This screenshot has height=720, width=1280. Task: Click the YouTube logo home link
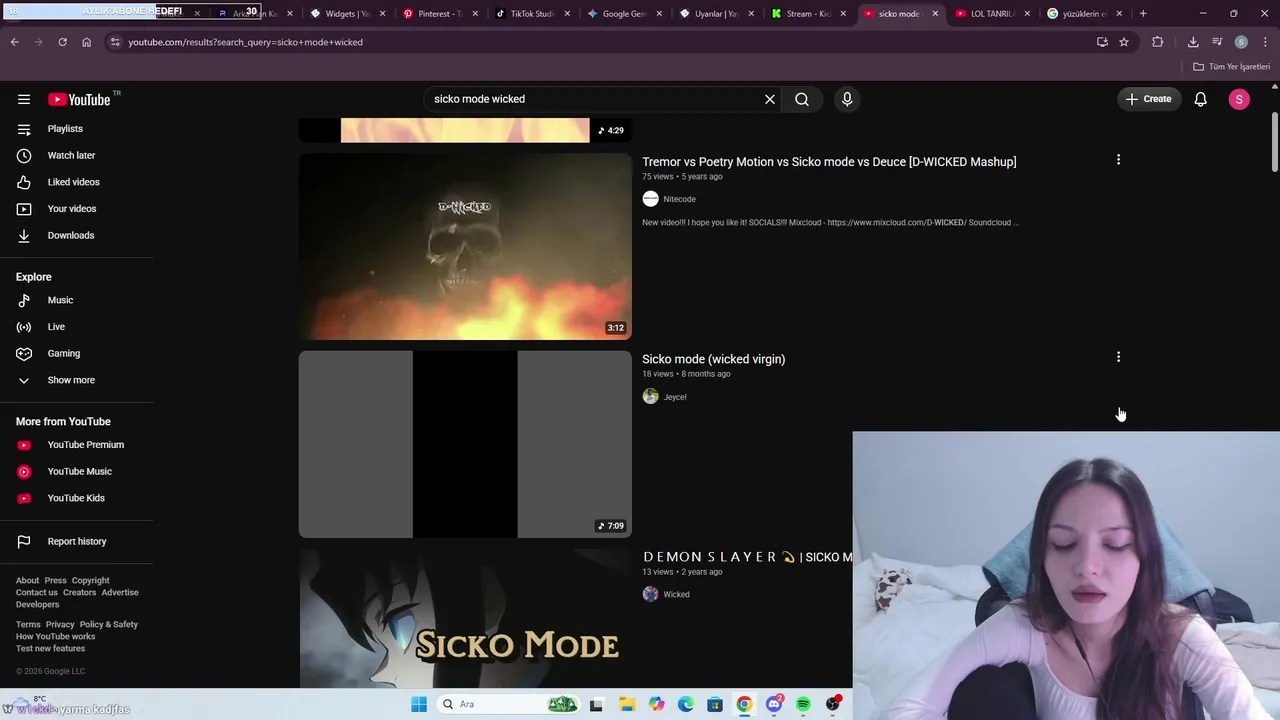[79, 99]
